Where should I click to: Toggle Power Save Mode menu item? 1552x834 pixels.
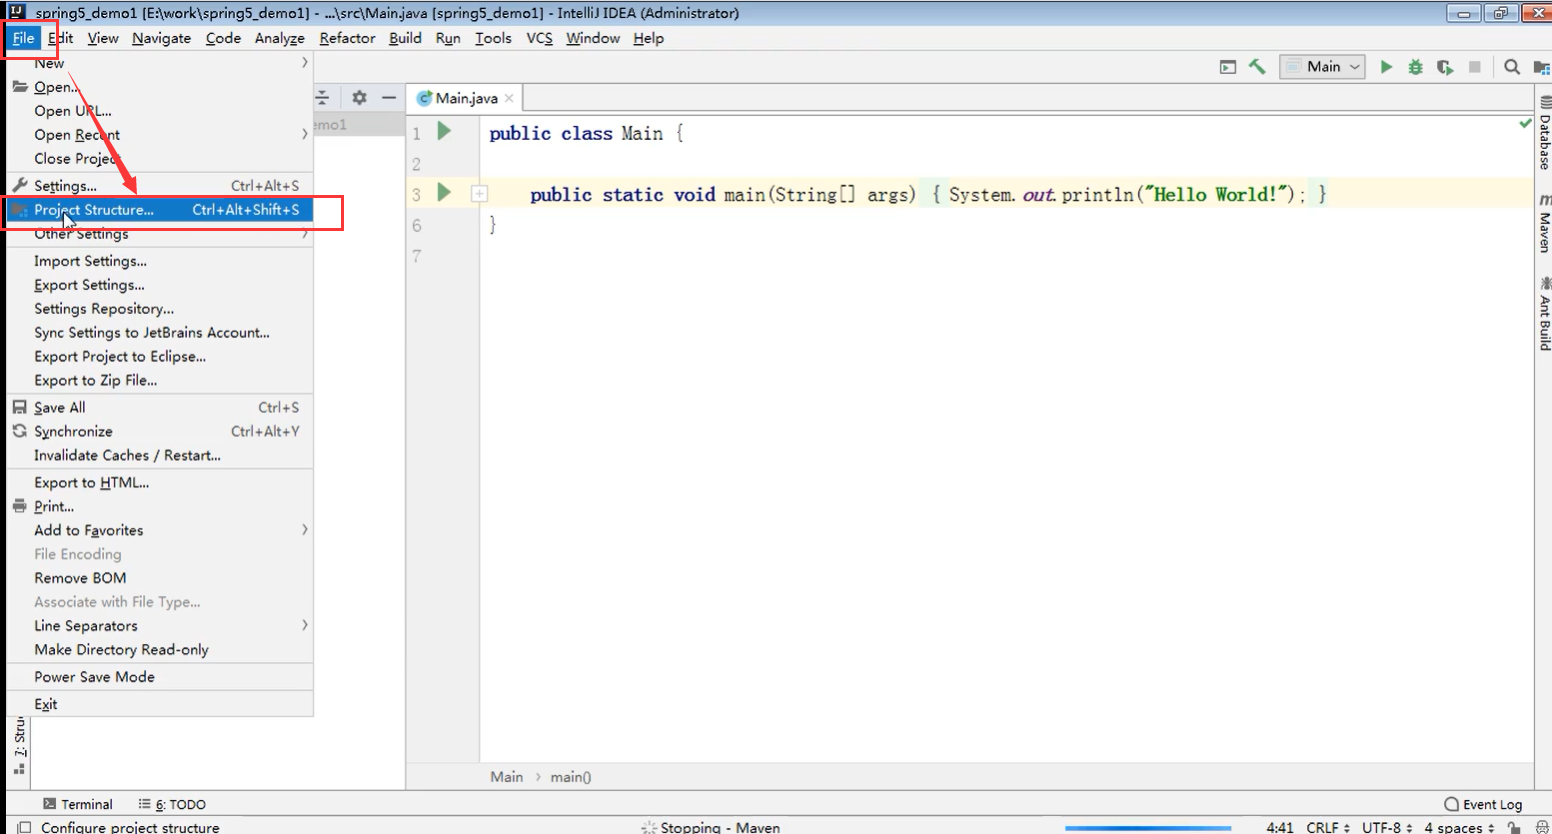click(x=160, y=677)
